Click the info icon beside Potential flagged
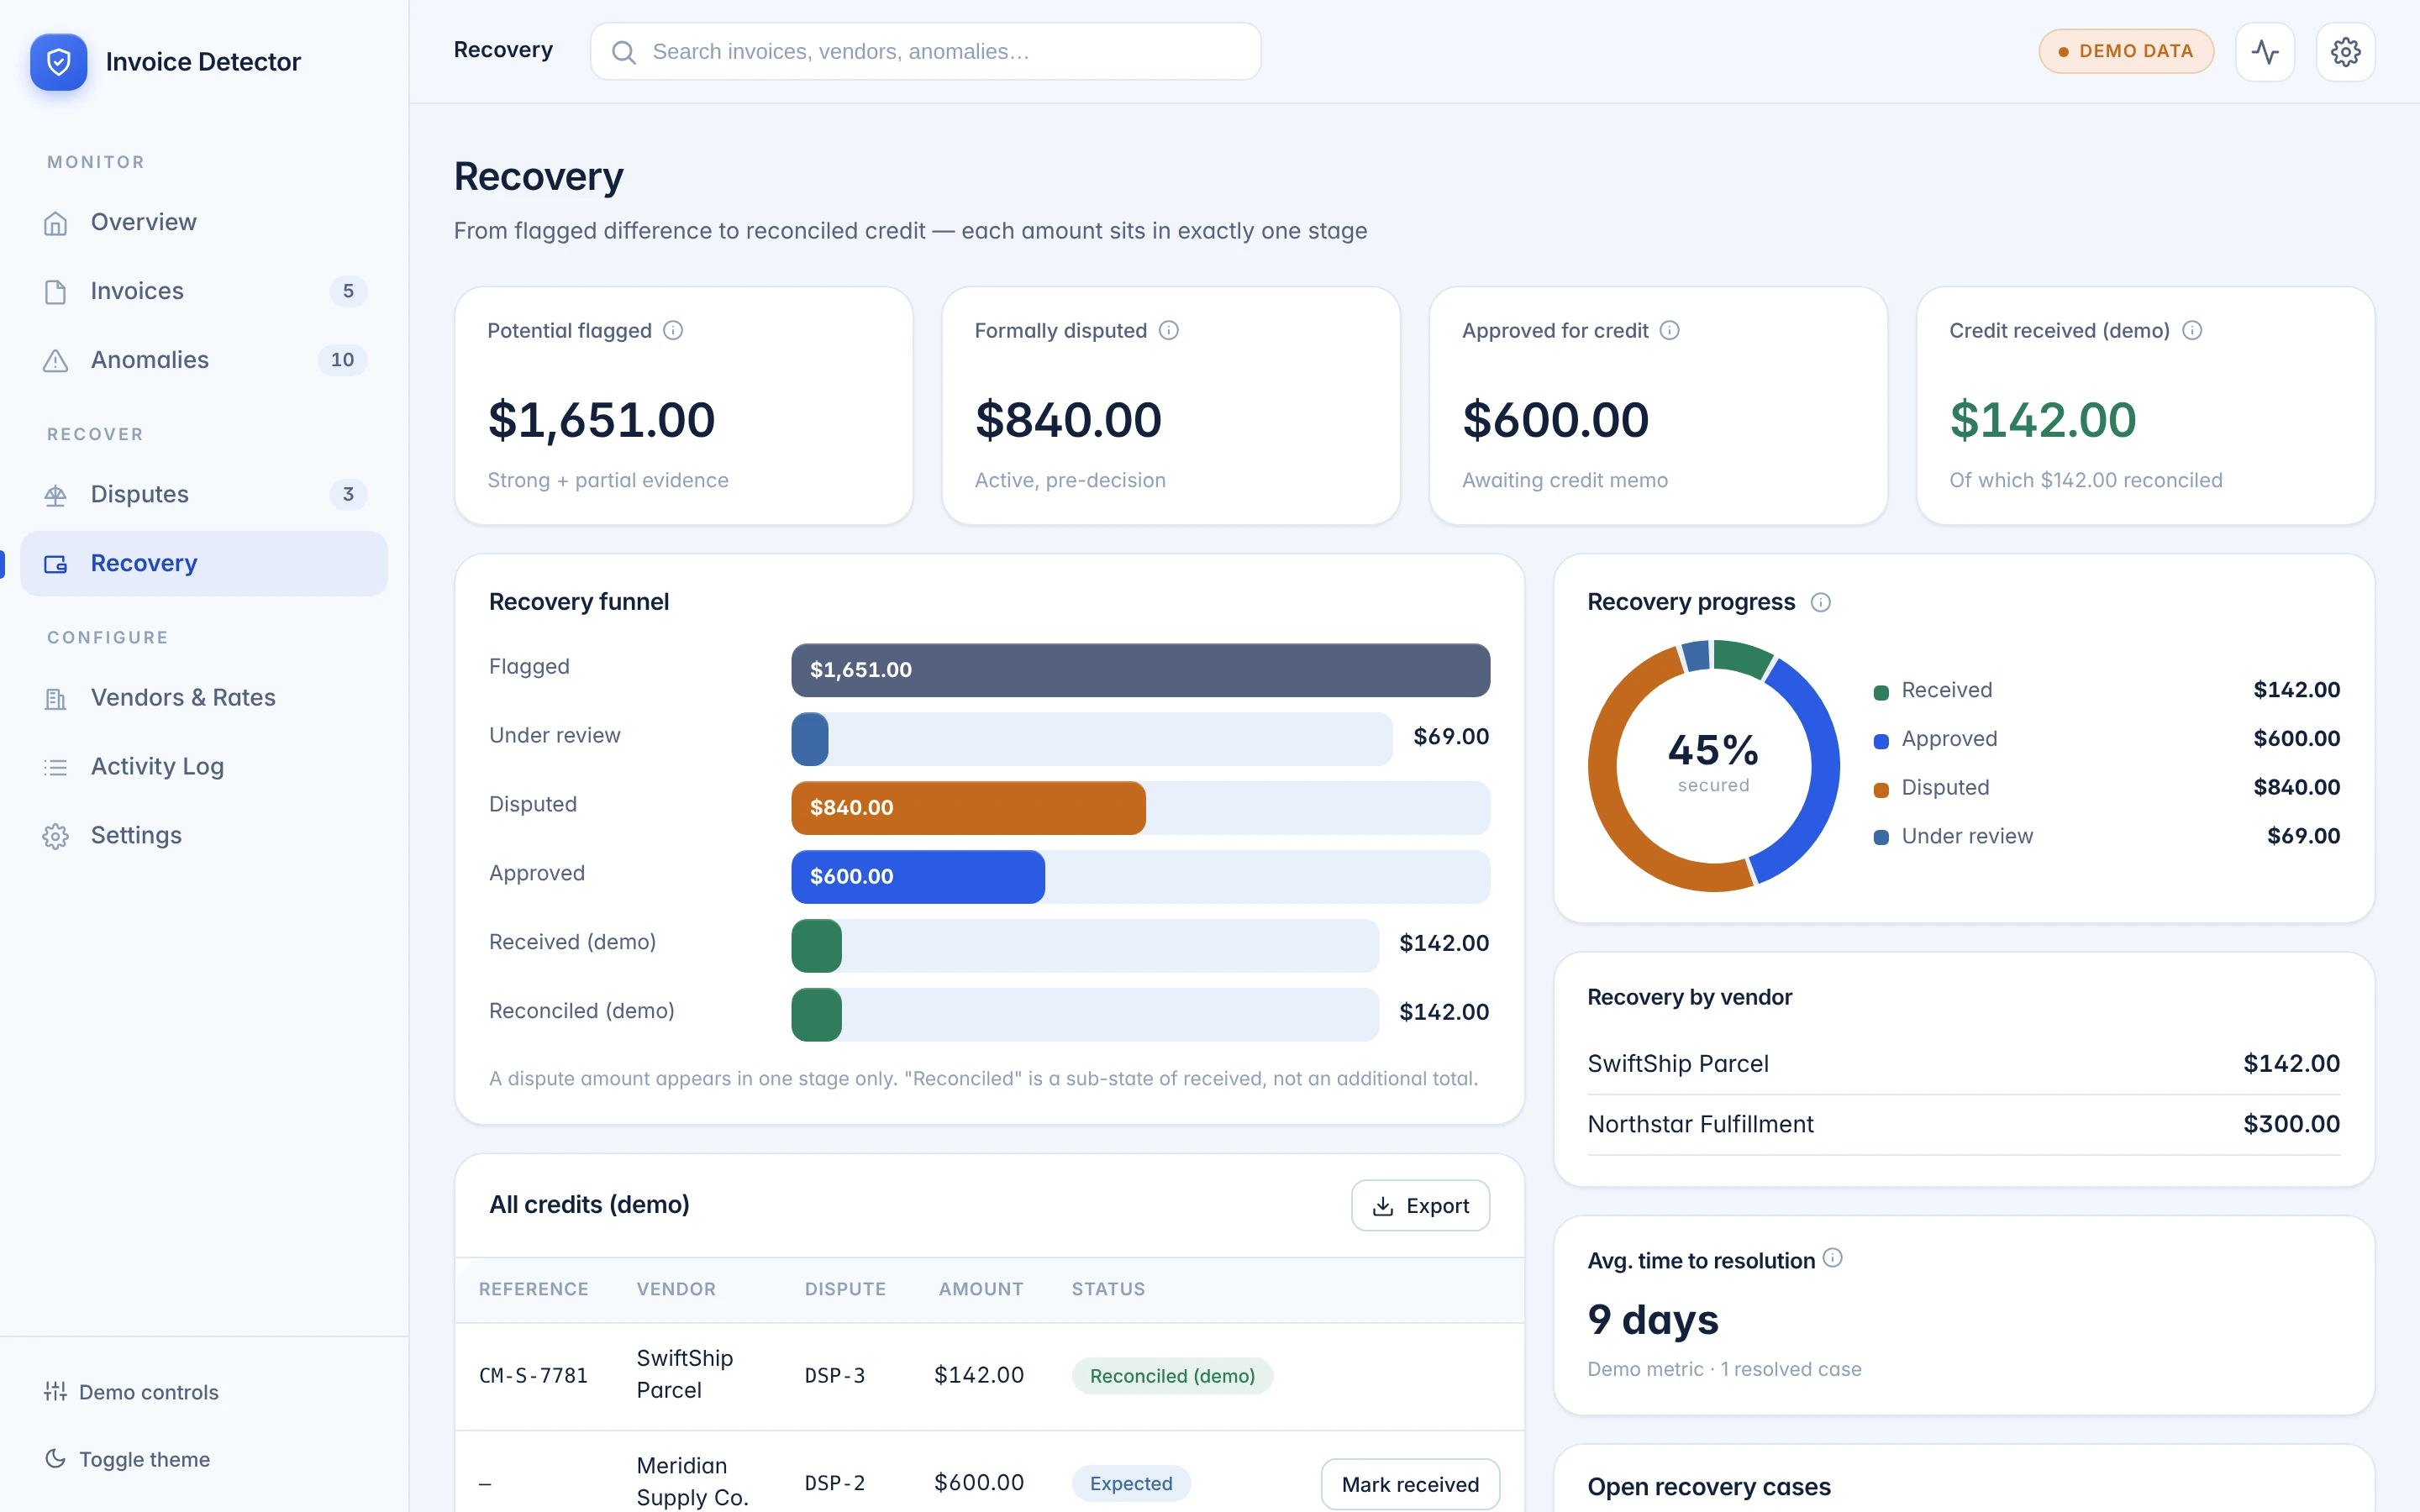The image size is (2420, 1512). pyautogui.click(x=673, y=330)
